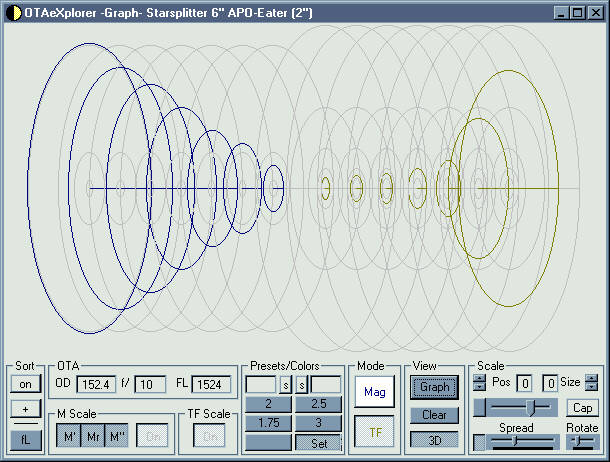Select the Graph view button
610x462 pixels.
tap(435, 387)
